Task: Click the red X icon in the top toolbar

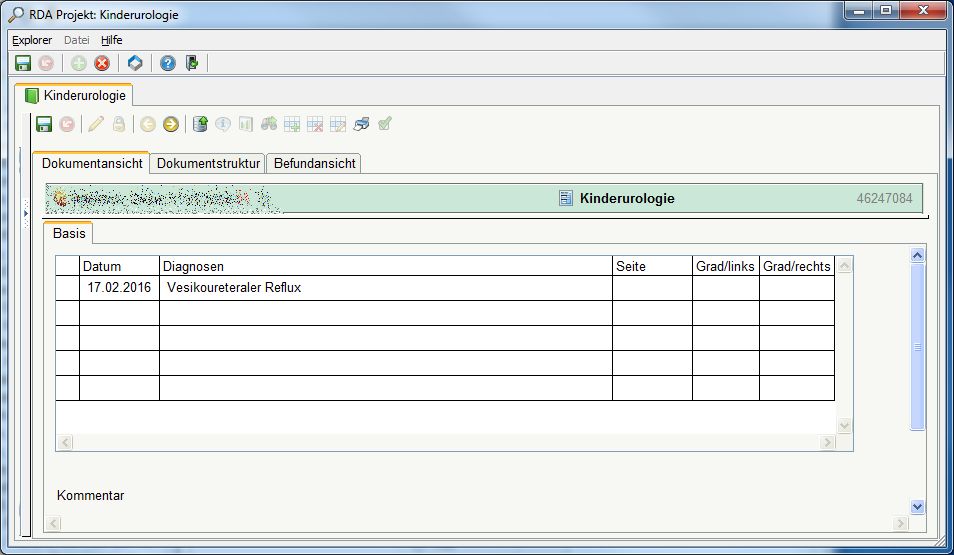Action: 102,63
